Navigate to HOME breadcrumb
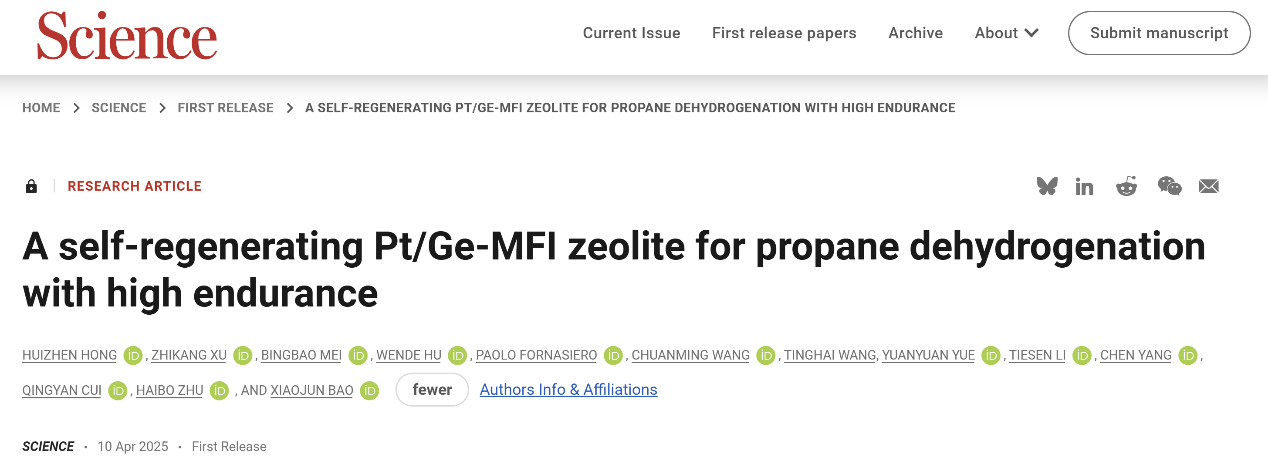 pyautogui.click(x=41, y=108)
